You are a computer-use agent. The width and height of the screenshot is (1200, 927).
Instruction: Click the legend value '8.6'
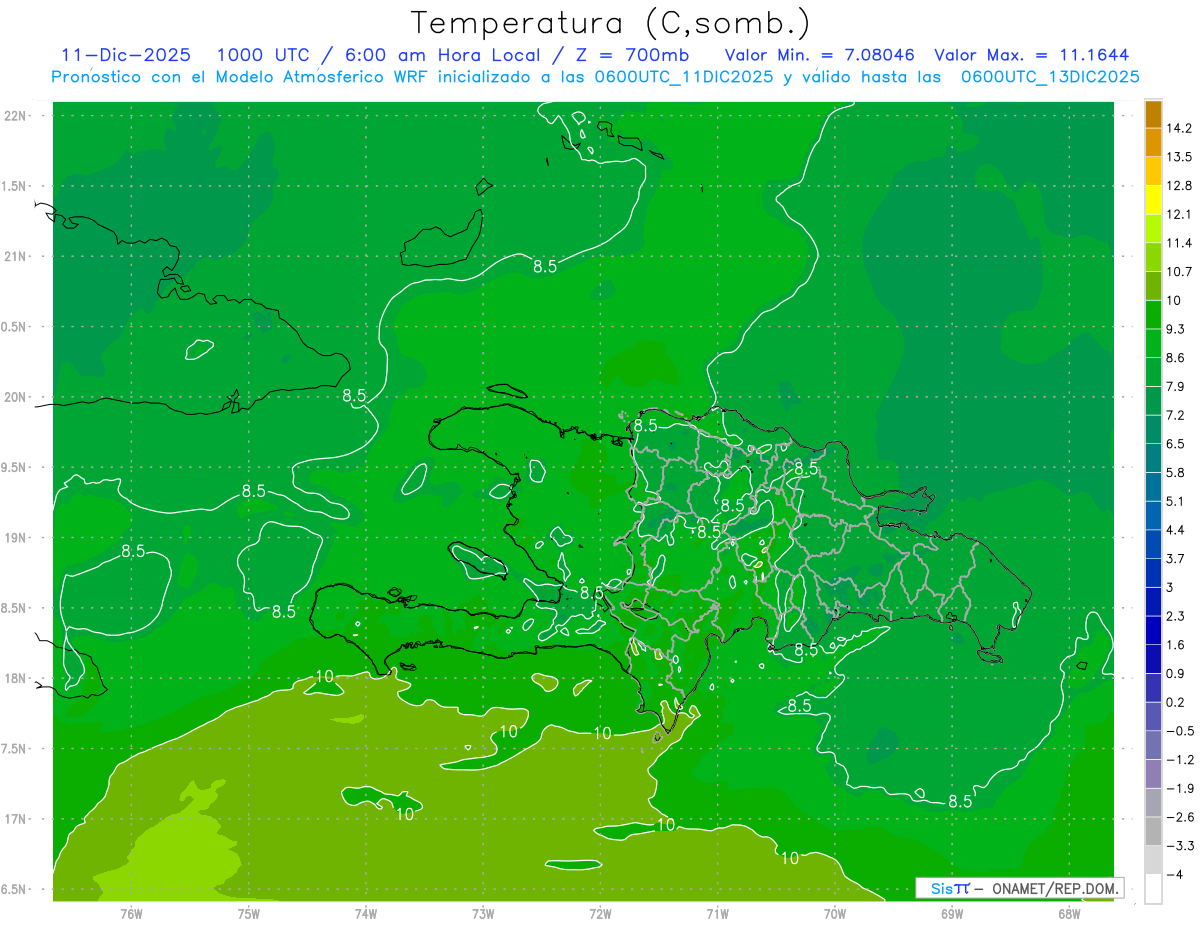(1175, 358)
